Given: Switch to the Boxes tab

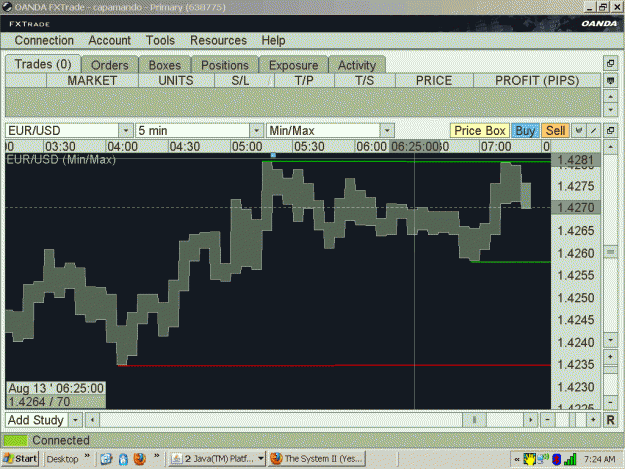Looking at the screenshot, I should coord(165,65).
